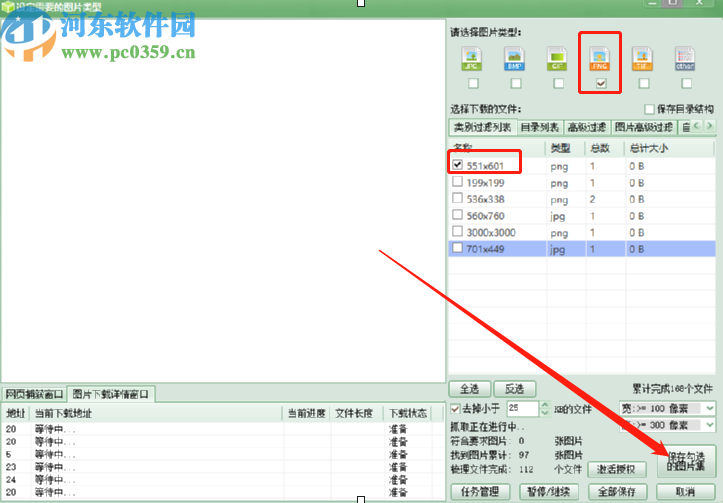
Task: Check the 199x199 row checkbox
Action: click(x=457, y=181)
